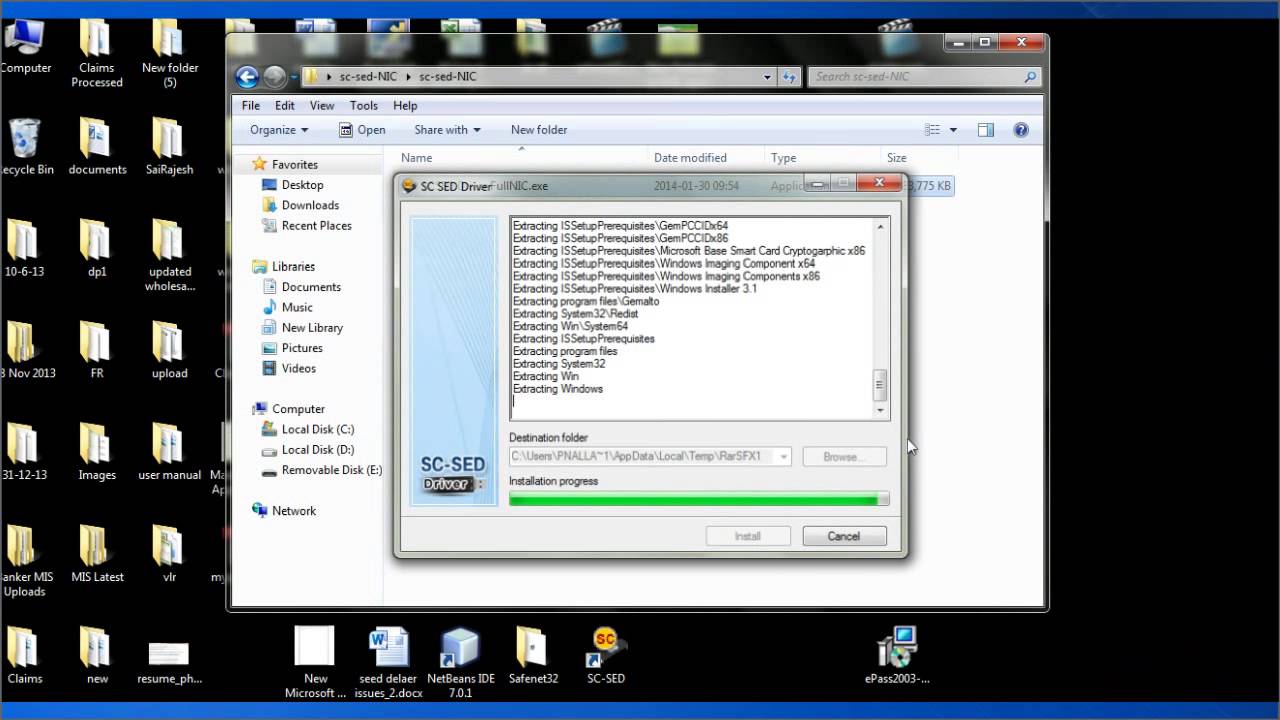
Task: Click the refresh button beside address bar
Action: click(789, 76)
